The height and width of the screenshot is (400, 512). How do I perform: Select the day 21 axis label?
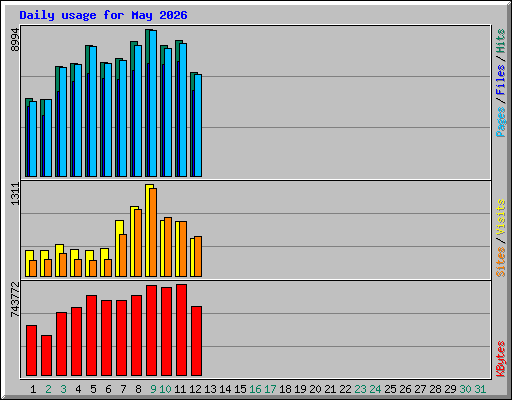click(330, 389)
